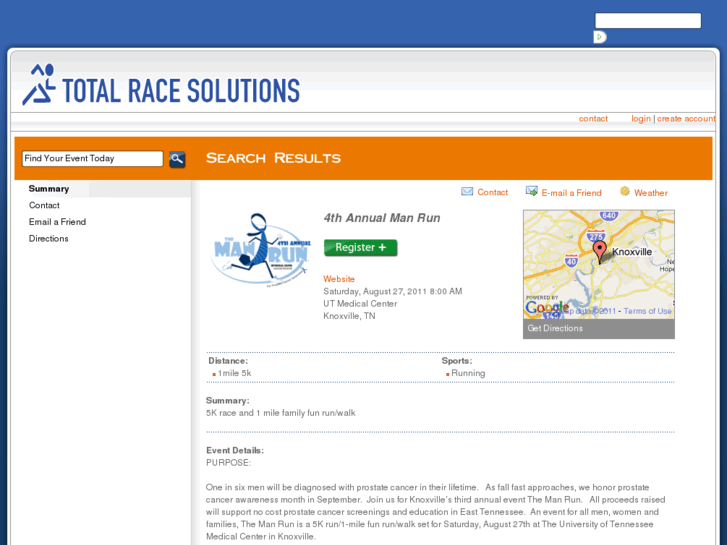Open Directions in the left sidebar
727x545 pixels.
click(48, 238)
